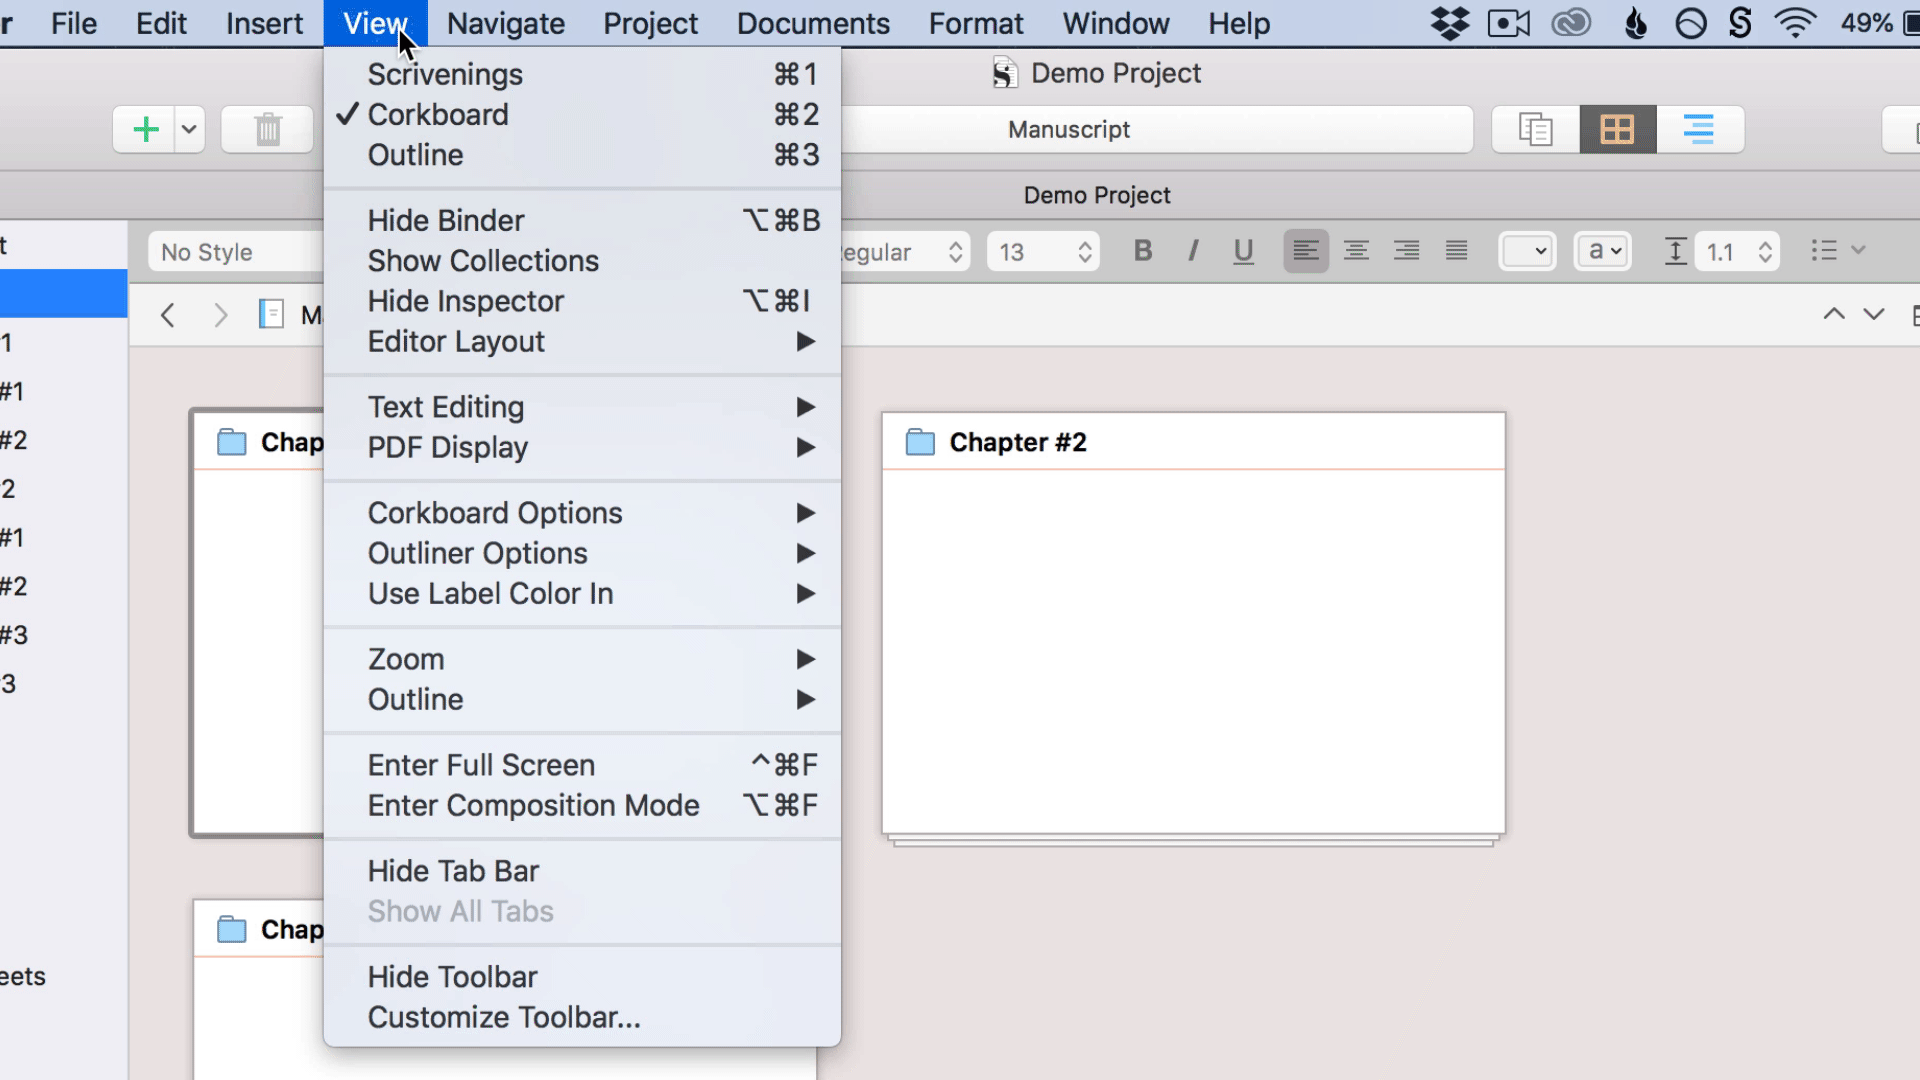This screenshot has width=1920, height=1080.
Task: Go to next document with down chevron
Action: 1874,314
